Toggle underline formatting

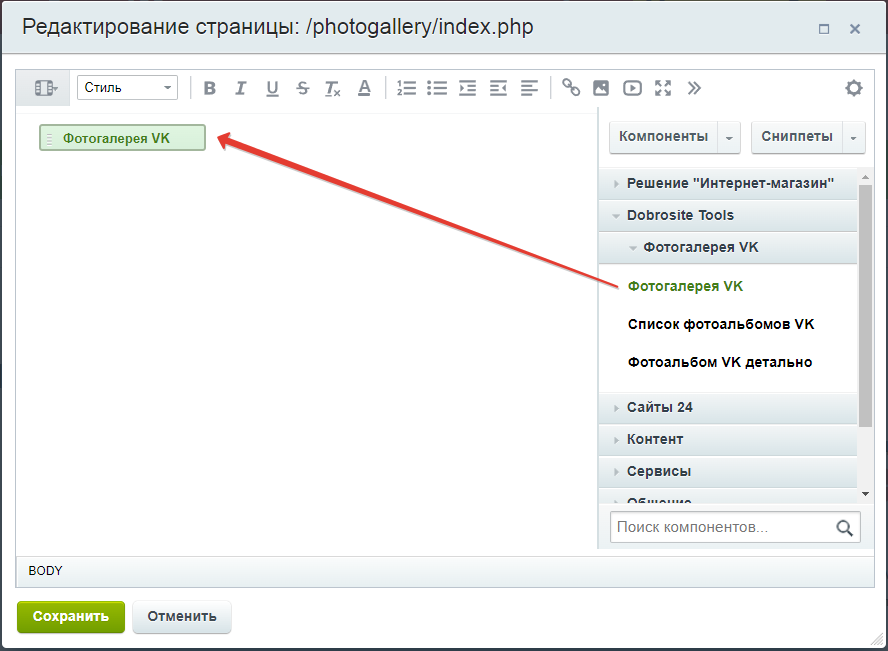[x=272, y=88]
